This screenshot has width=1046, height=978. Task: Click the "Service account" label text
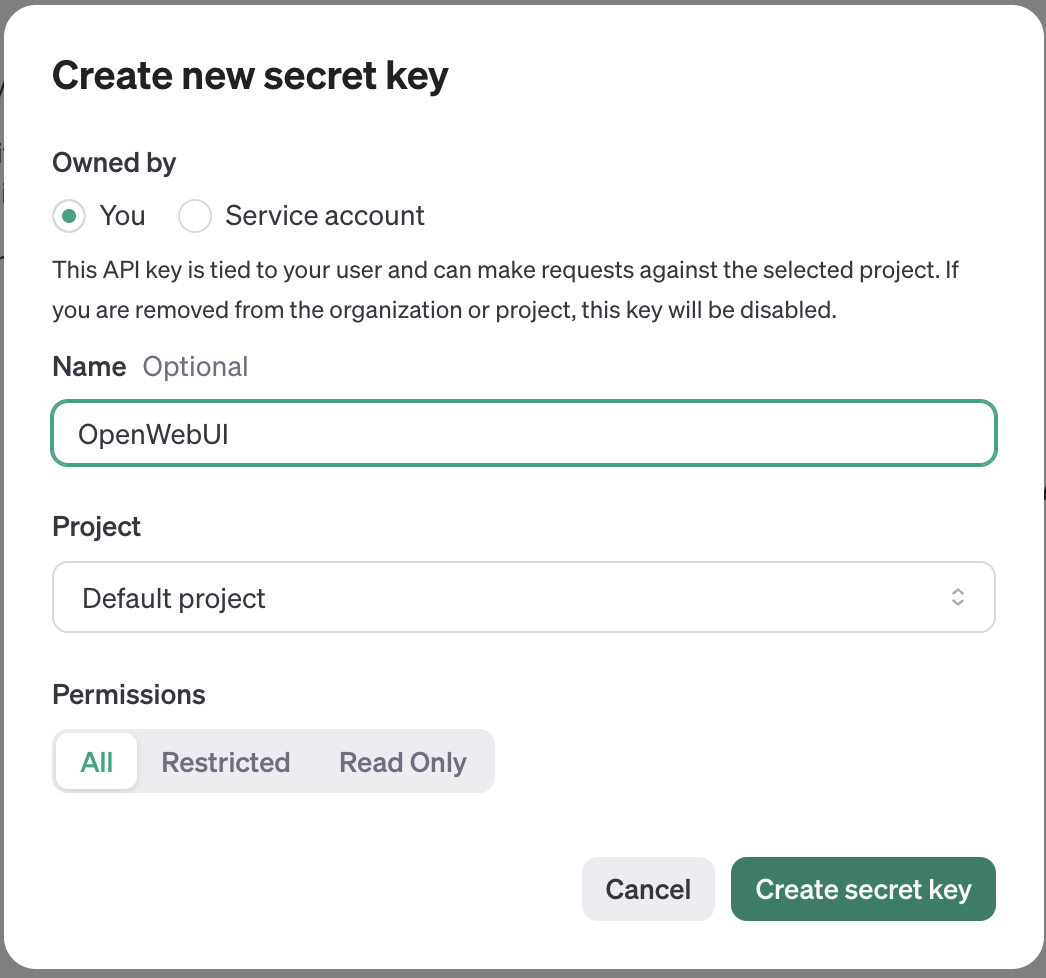point(325,215)
